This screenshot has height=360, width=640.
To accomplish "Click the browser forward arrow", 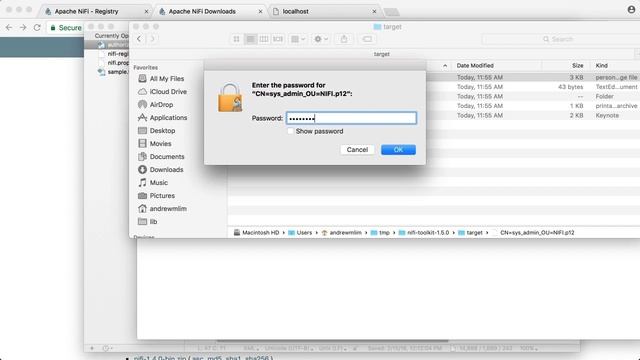I will tap(23, 27).
